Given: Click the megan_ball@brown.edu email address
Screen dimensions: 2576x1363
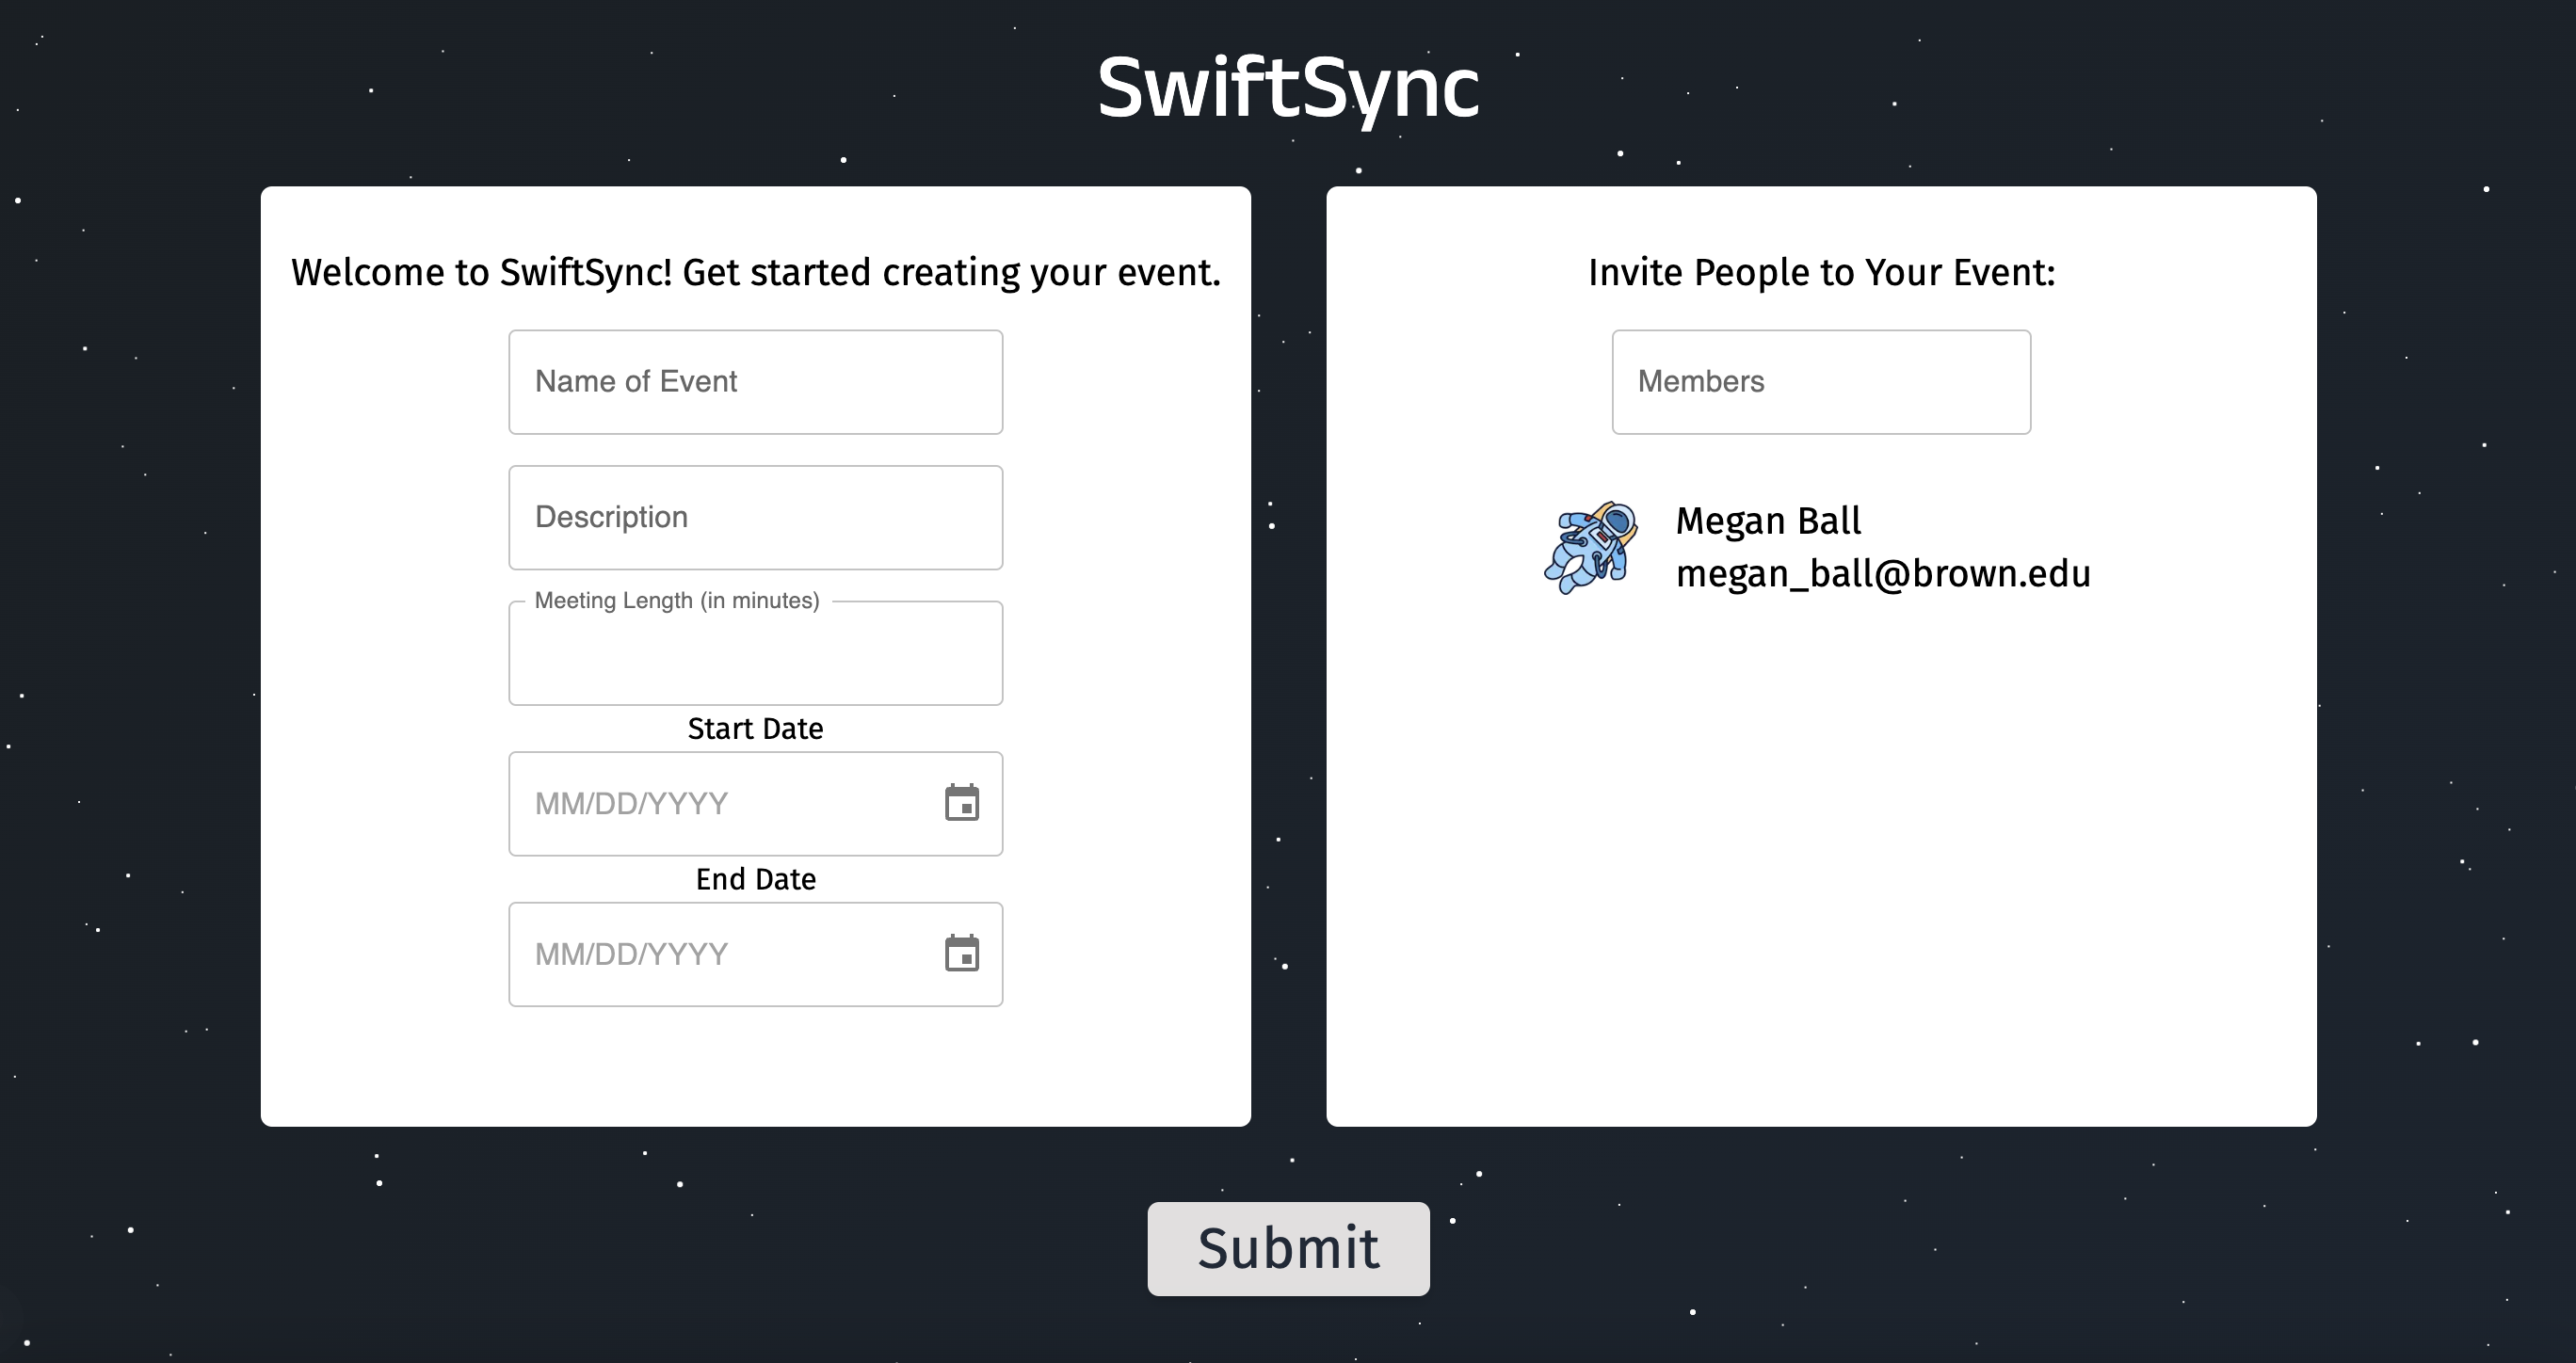Looking at the screenshot, I should coord(1882,574).
